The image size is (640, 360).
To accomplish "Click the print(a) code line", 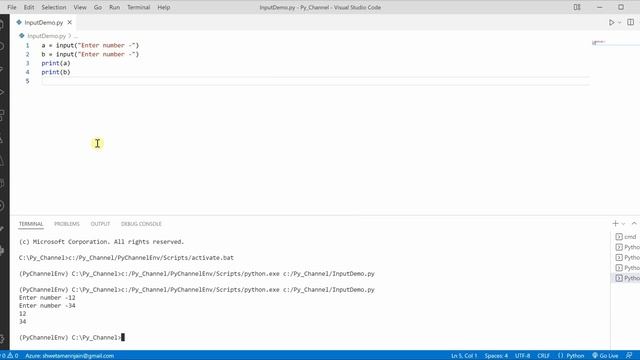I will point(56,63).
